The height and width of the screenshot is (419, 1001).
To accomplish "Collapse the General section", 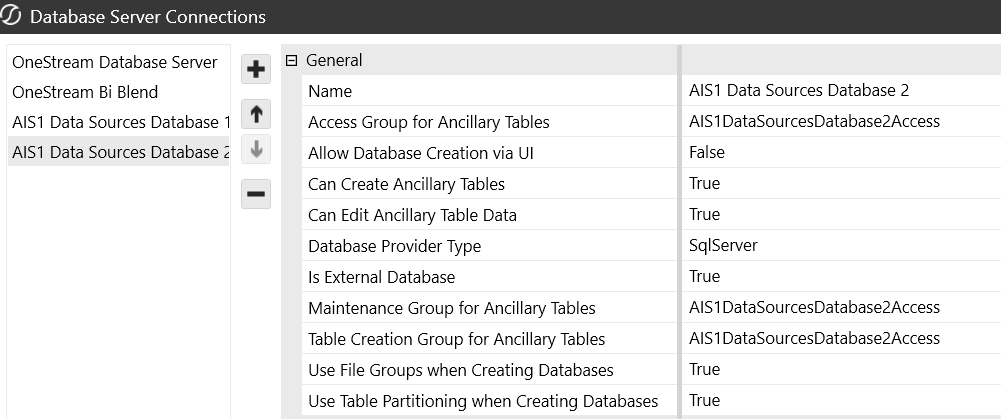I will [292, 61].
